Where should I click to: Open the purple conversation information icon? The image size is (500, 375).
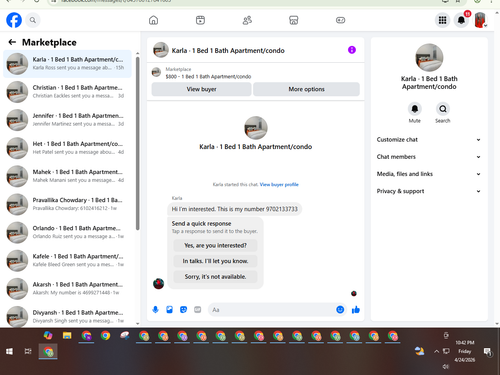[352, 50]
